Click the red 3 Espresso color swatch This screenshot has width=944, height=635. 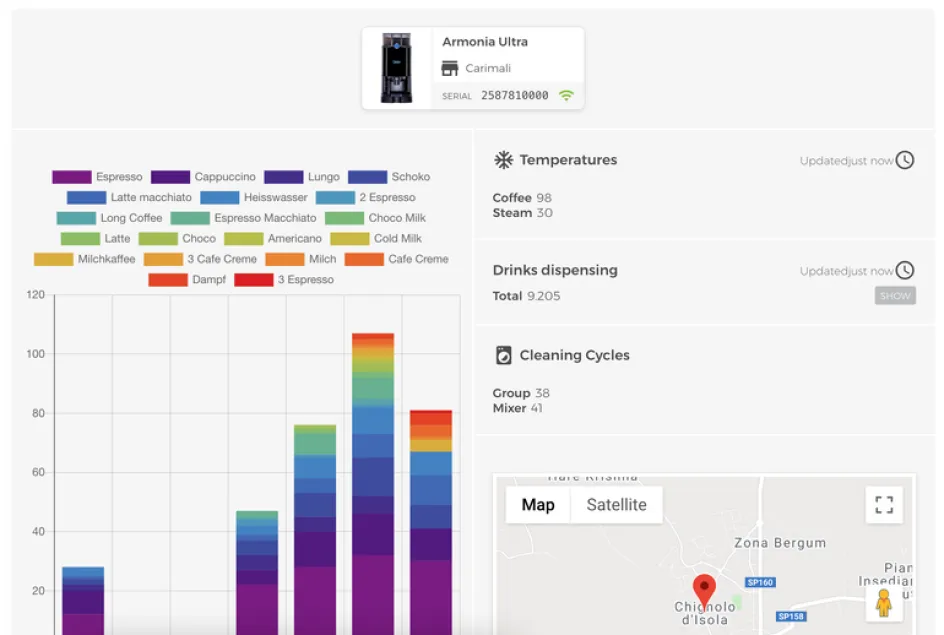254,280
